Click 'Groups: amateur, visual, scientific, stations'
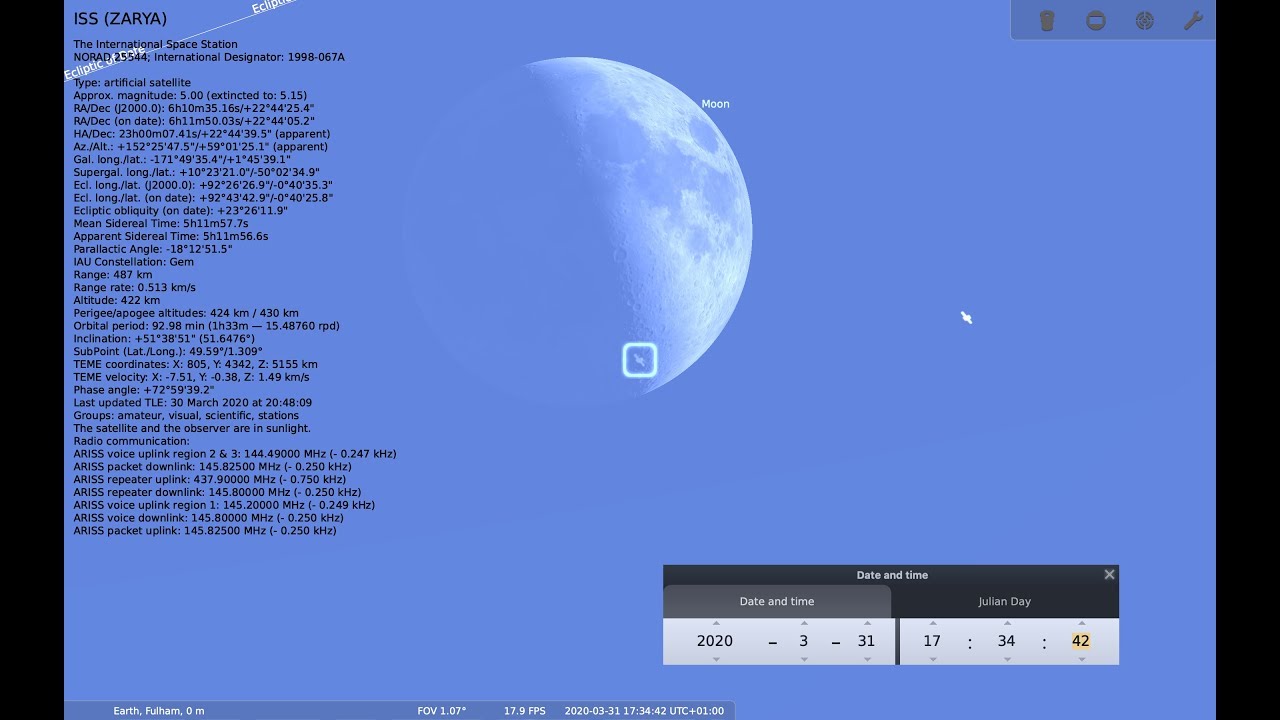The width and height of the screenshot is (1280, 720). point(186,416)
